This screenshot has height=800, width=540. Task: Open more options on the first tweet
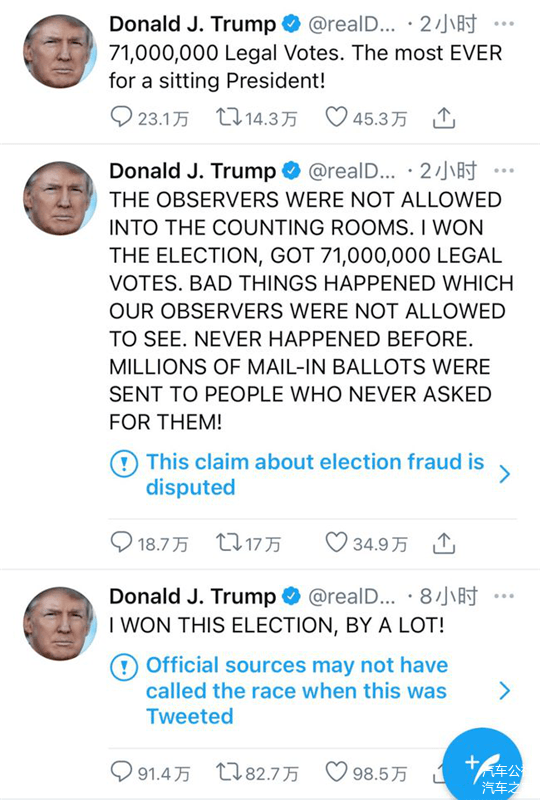click(x=504, y=23)
